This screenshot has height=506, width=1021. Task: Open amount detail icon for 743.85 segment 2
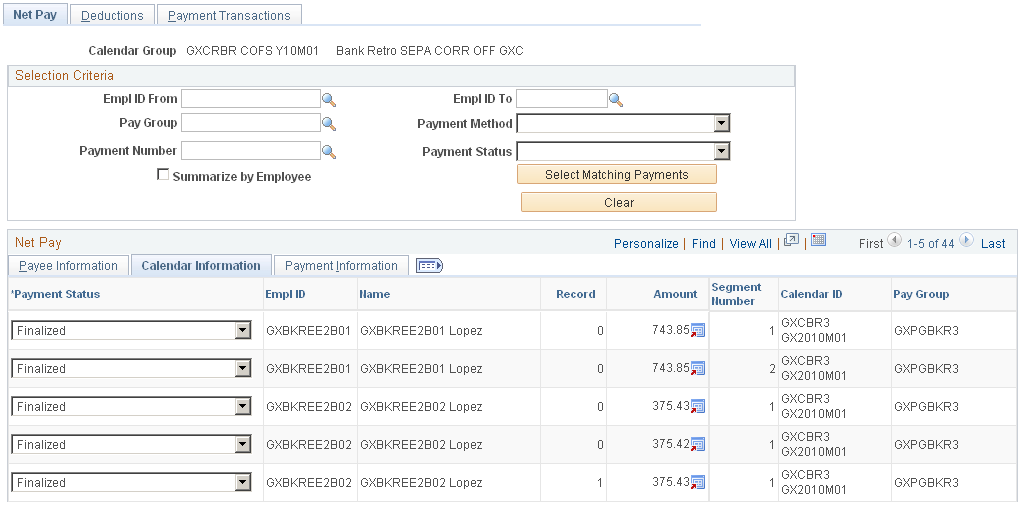tap(697, 369)
